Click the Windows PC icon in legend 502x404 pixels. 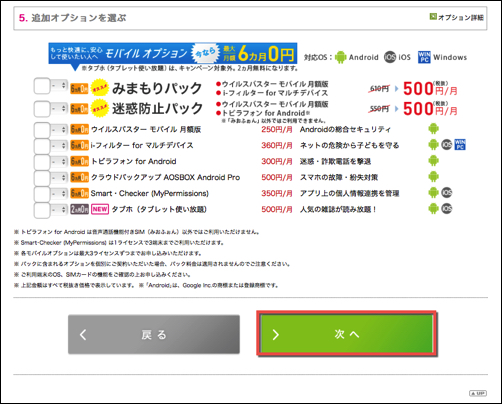pos(424,57)
